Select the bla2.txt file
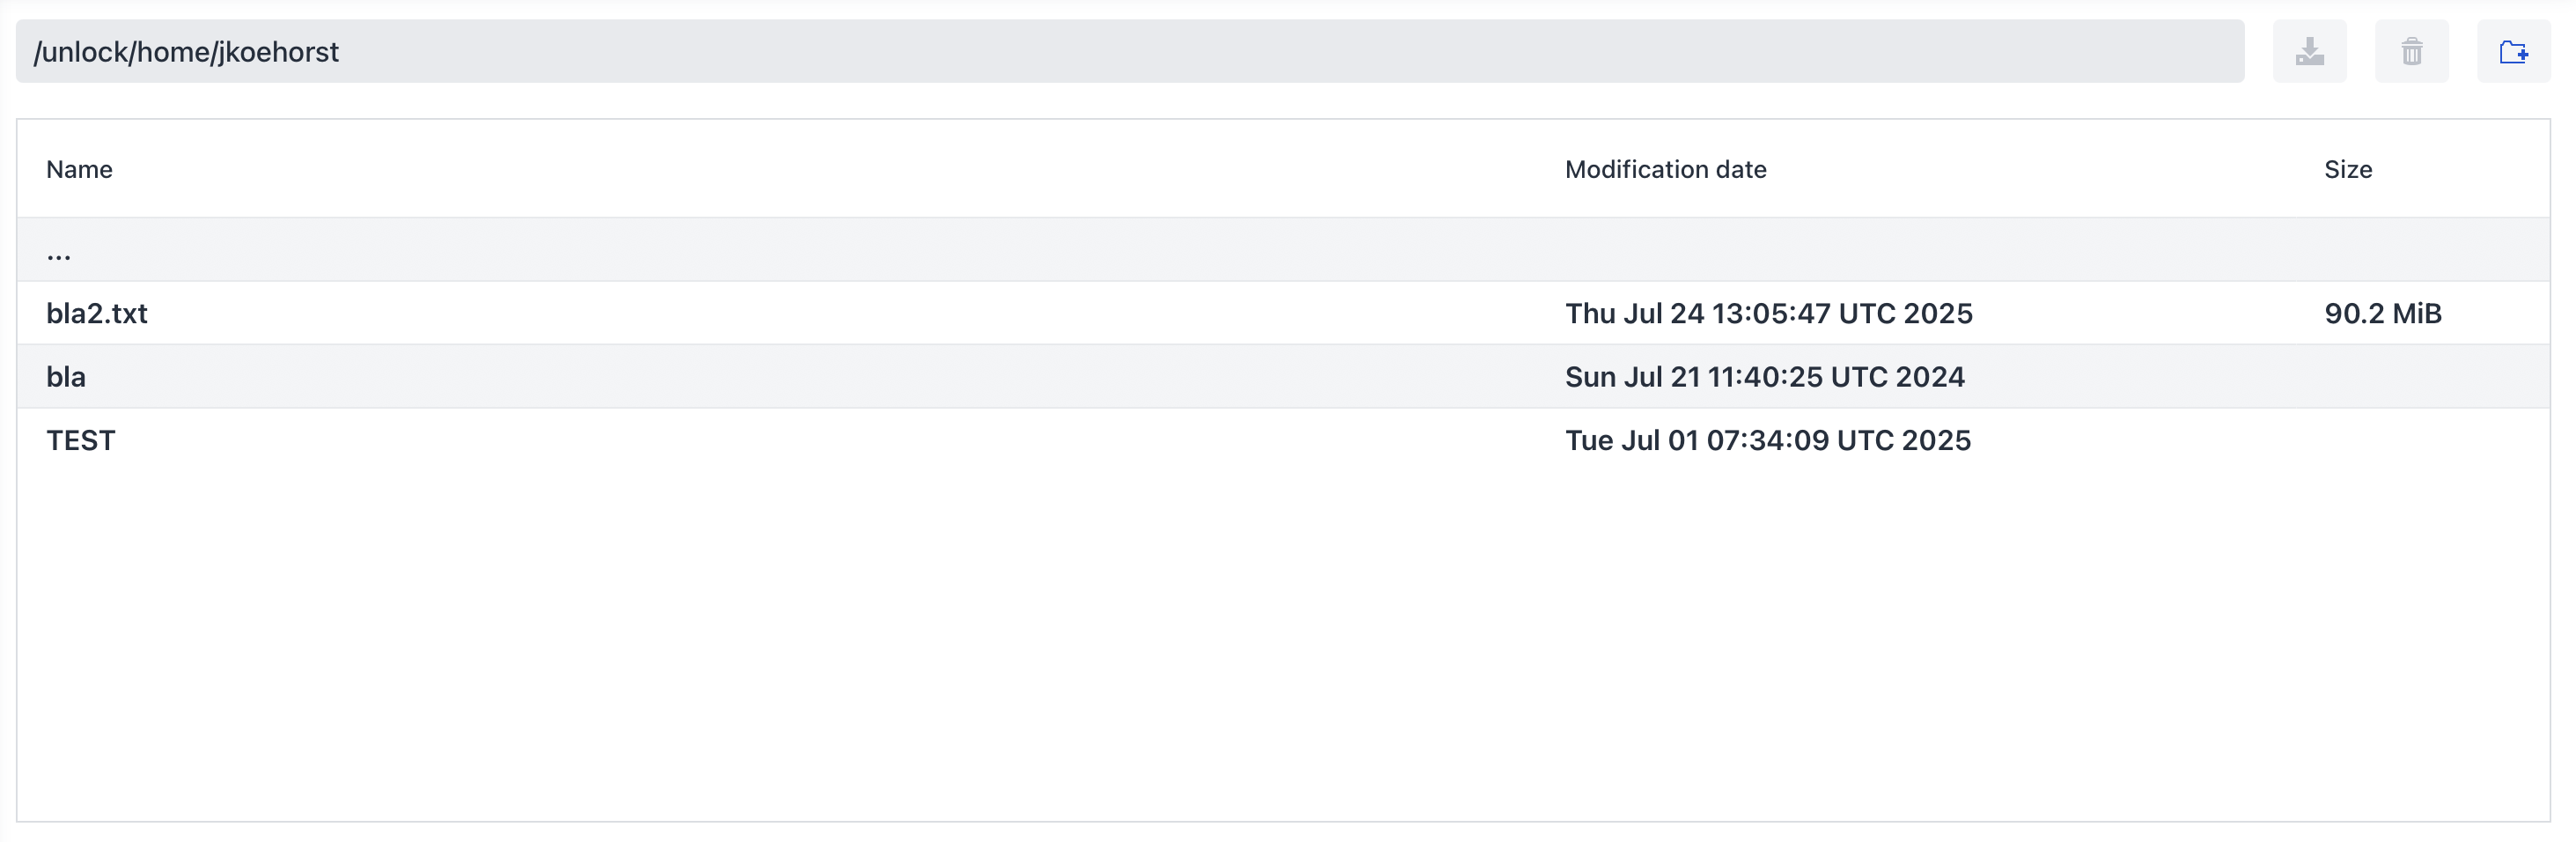This screenshot has width=2576, height=842. (97, 313)
